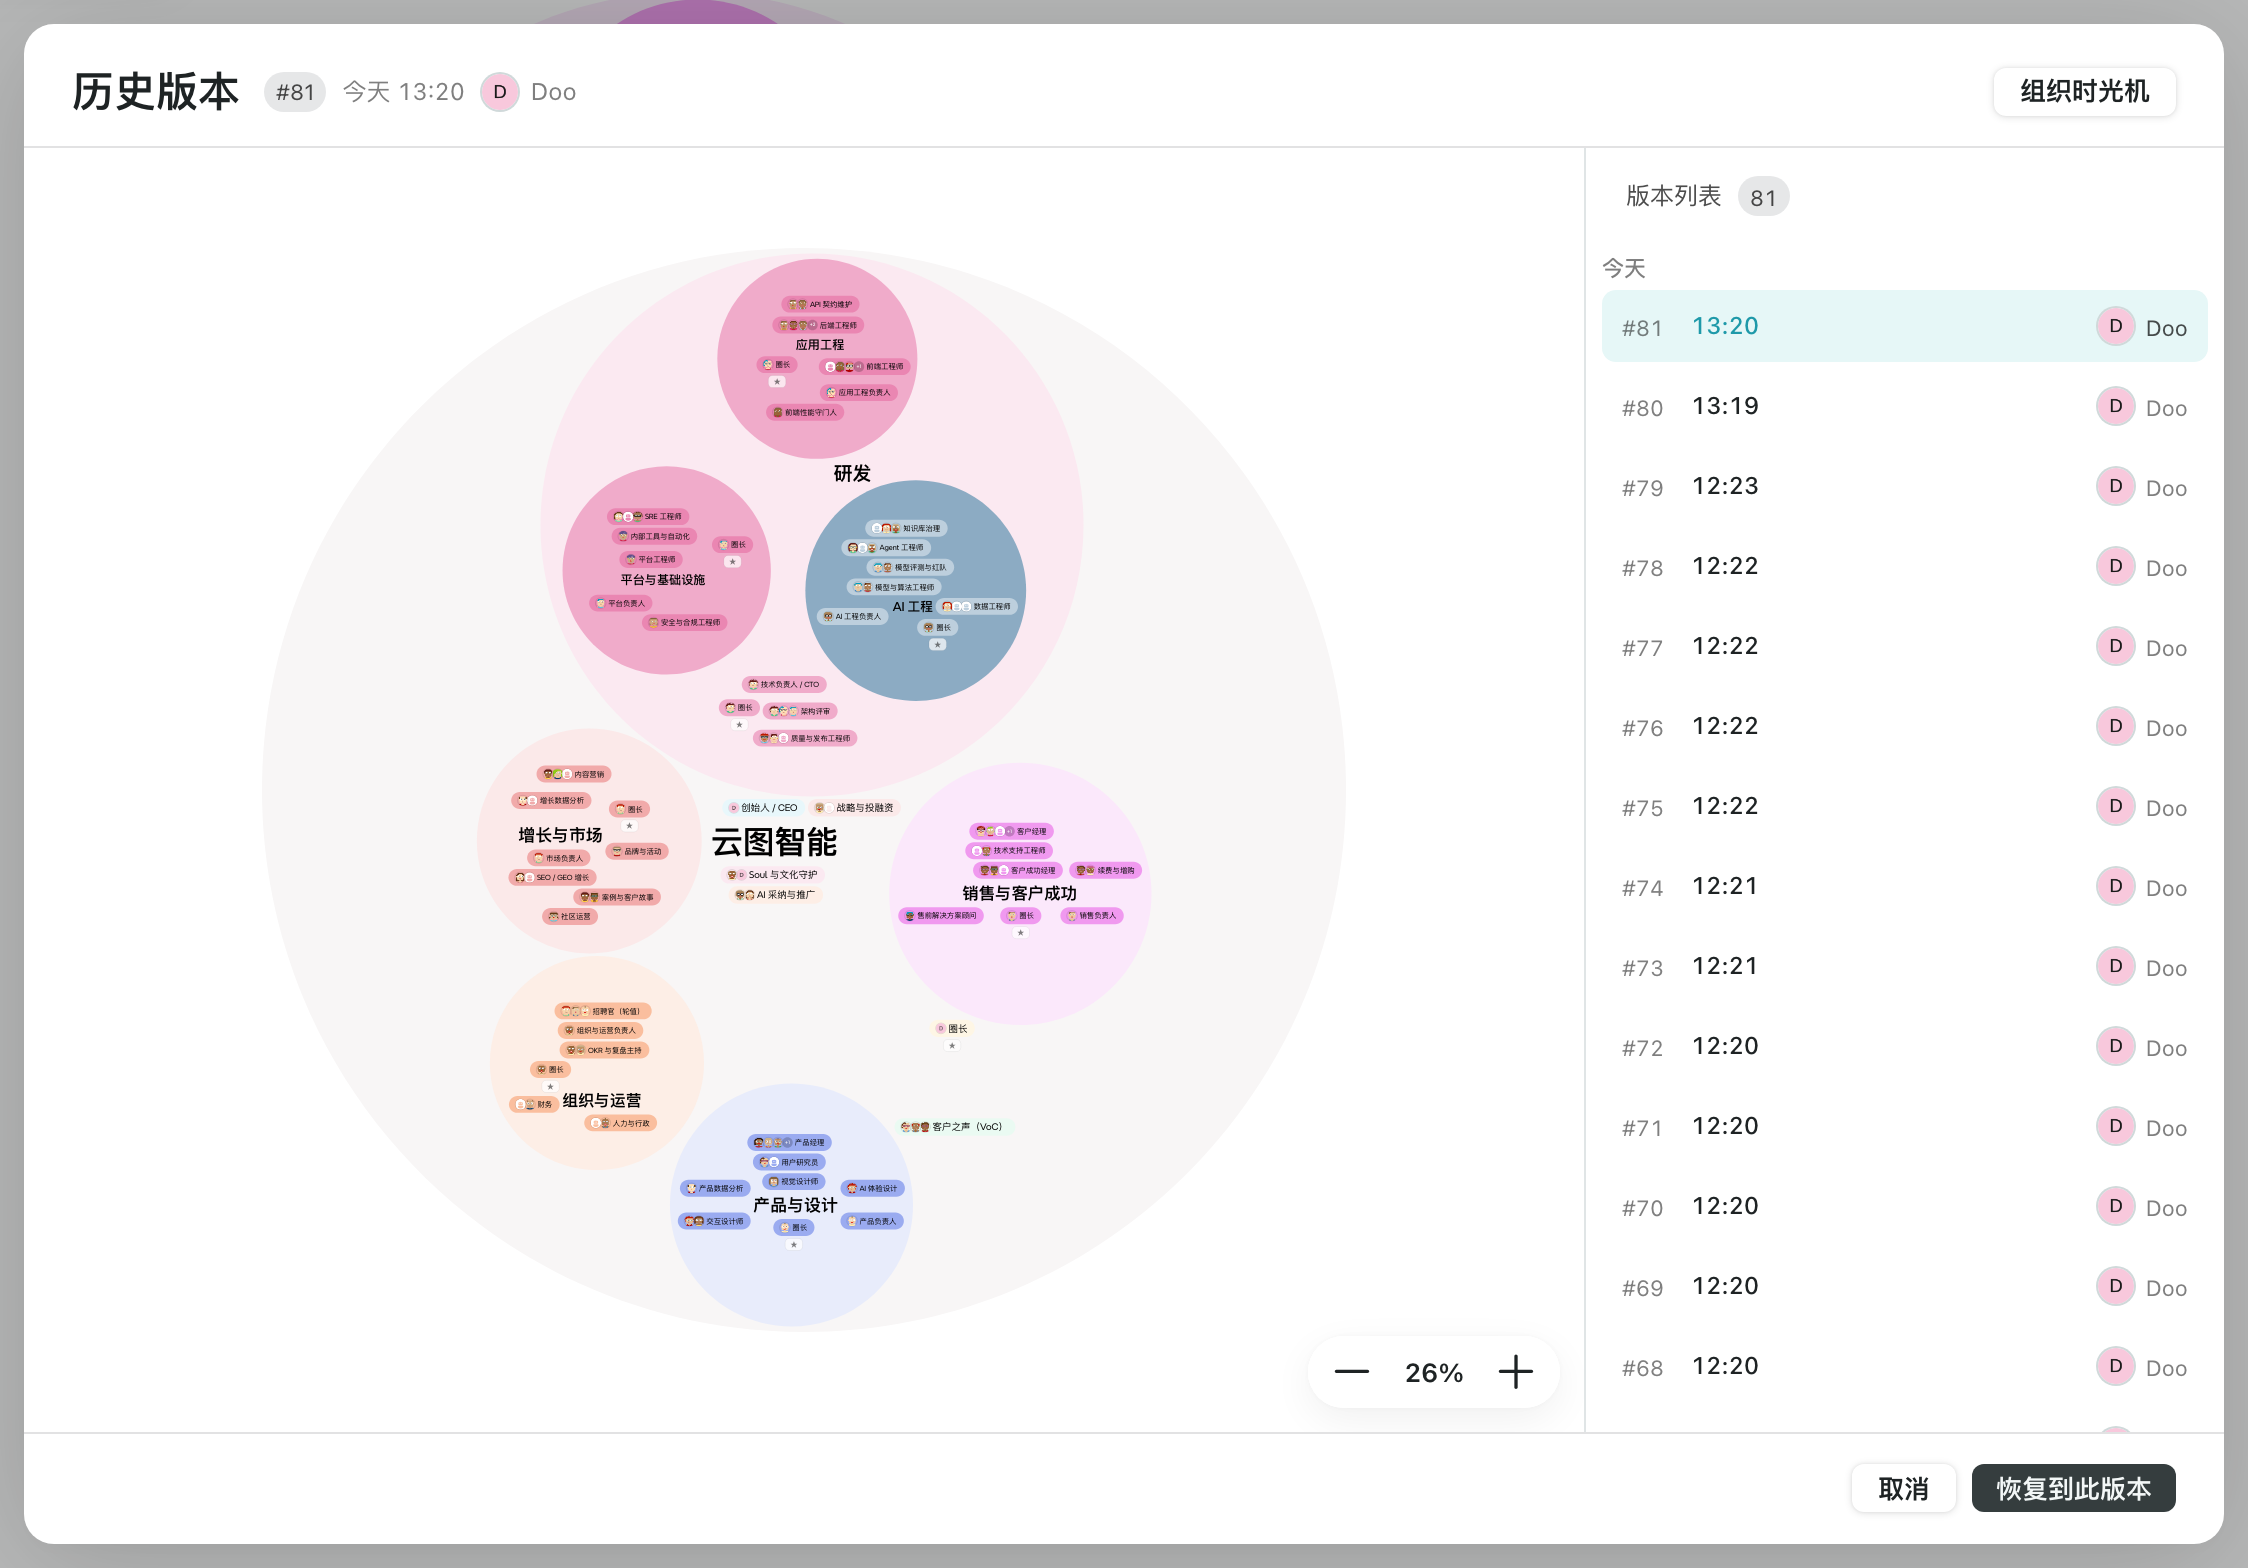Click 恢复到此版本 button
Screen dimensions: 2248x1568
[x=2073, y=1488]
